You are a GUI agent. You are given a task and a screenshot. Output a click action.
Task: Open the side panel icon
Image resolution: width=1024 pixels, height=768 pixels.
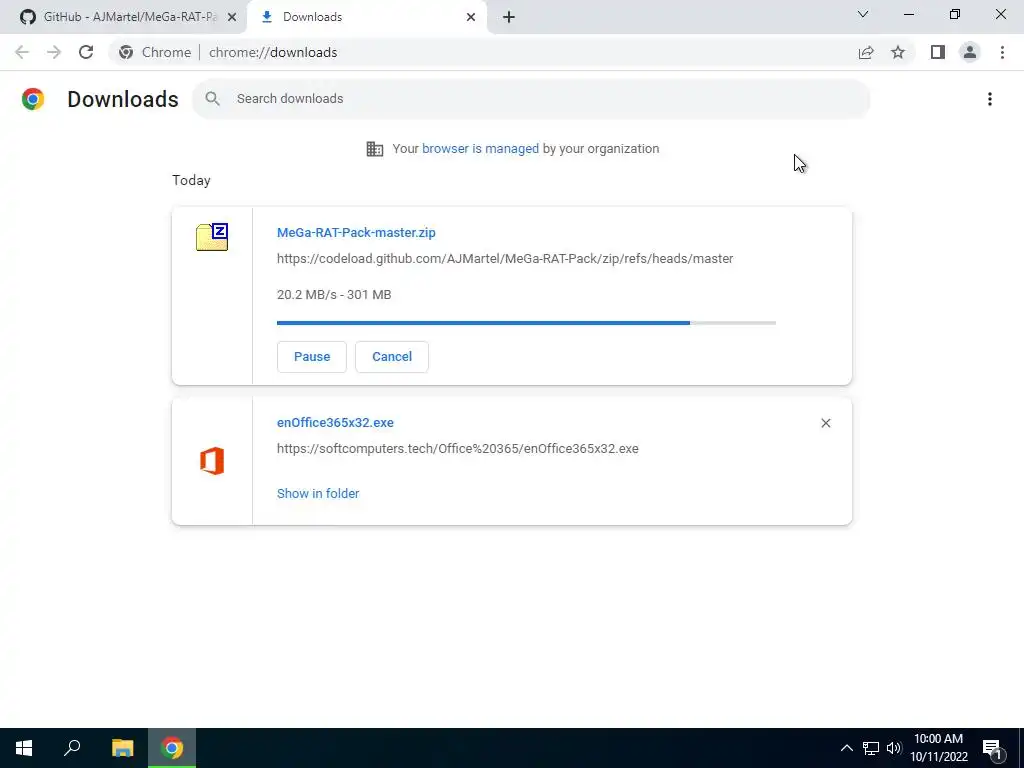coord(938,52)
